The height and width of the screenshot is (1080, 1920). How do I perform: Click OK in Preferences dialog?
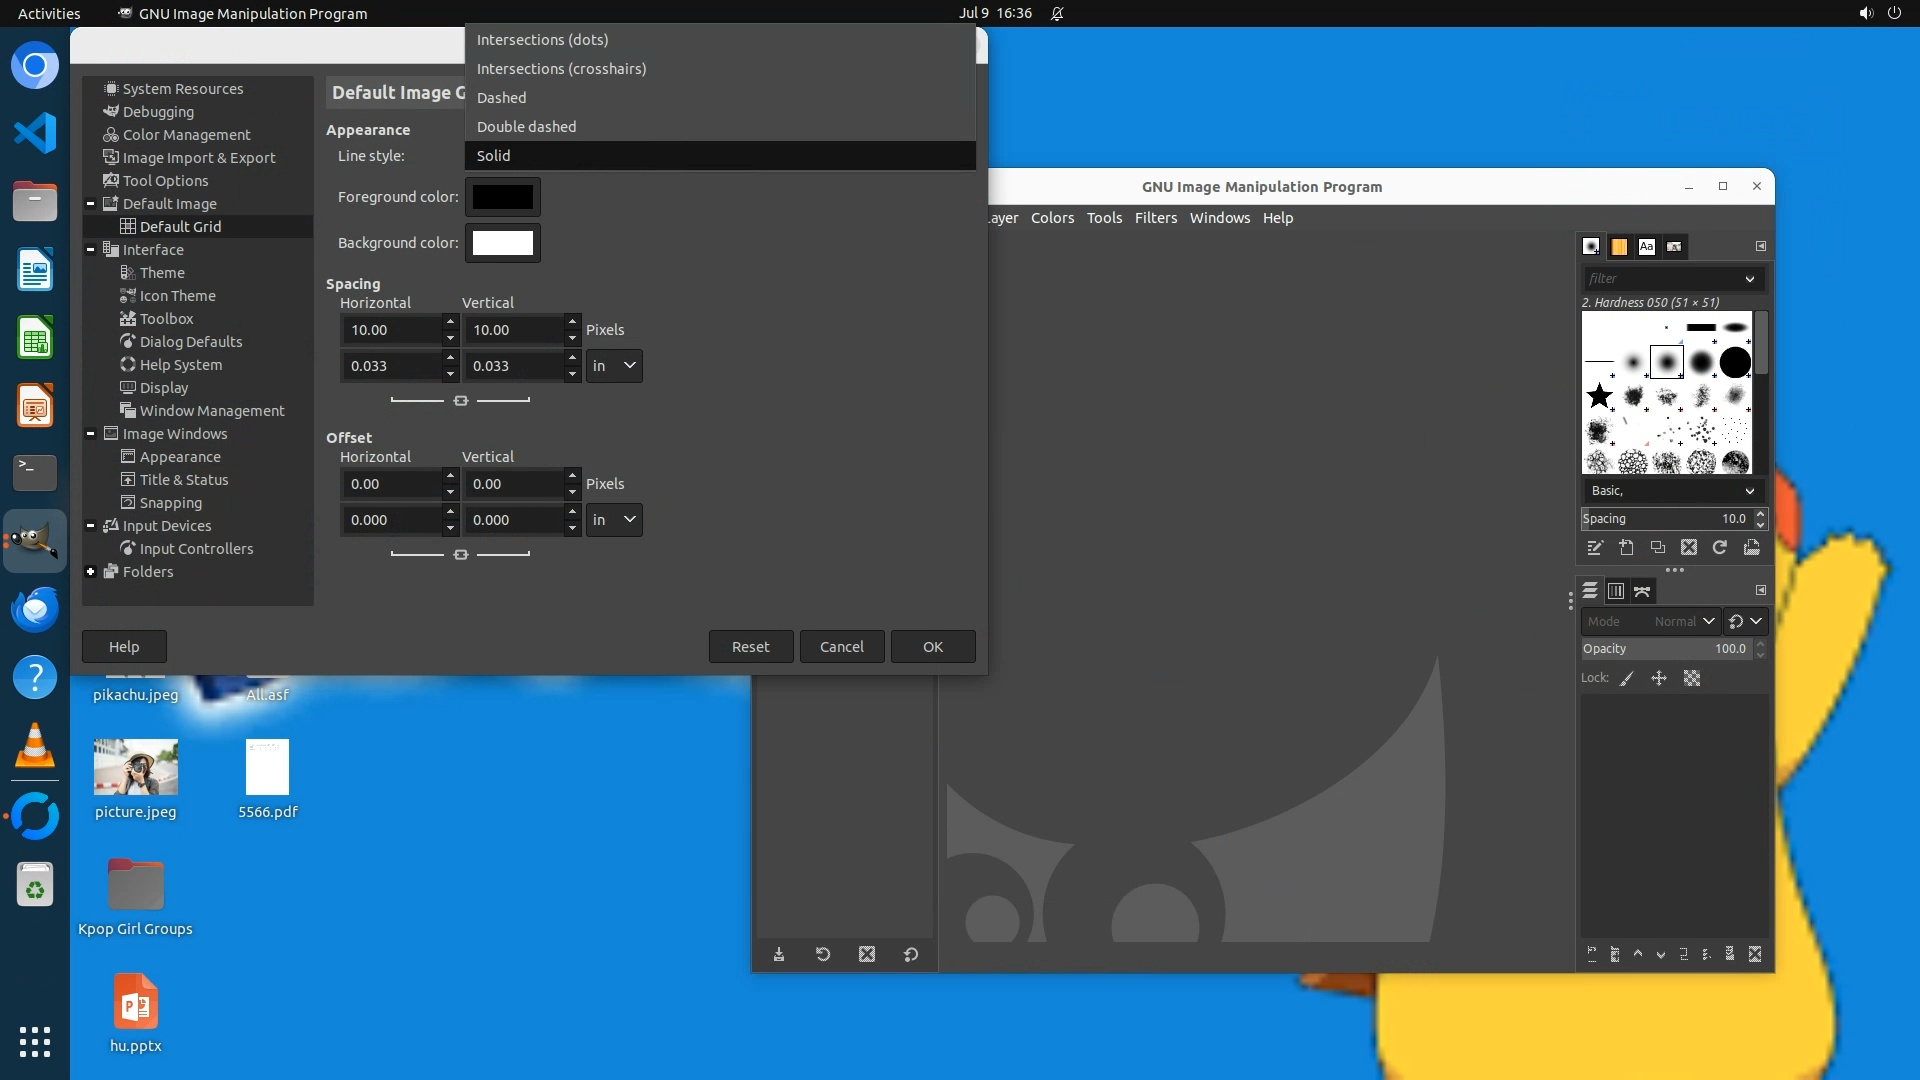[932, 647]
